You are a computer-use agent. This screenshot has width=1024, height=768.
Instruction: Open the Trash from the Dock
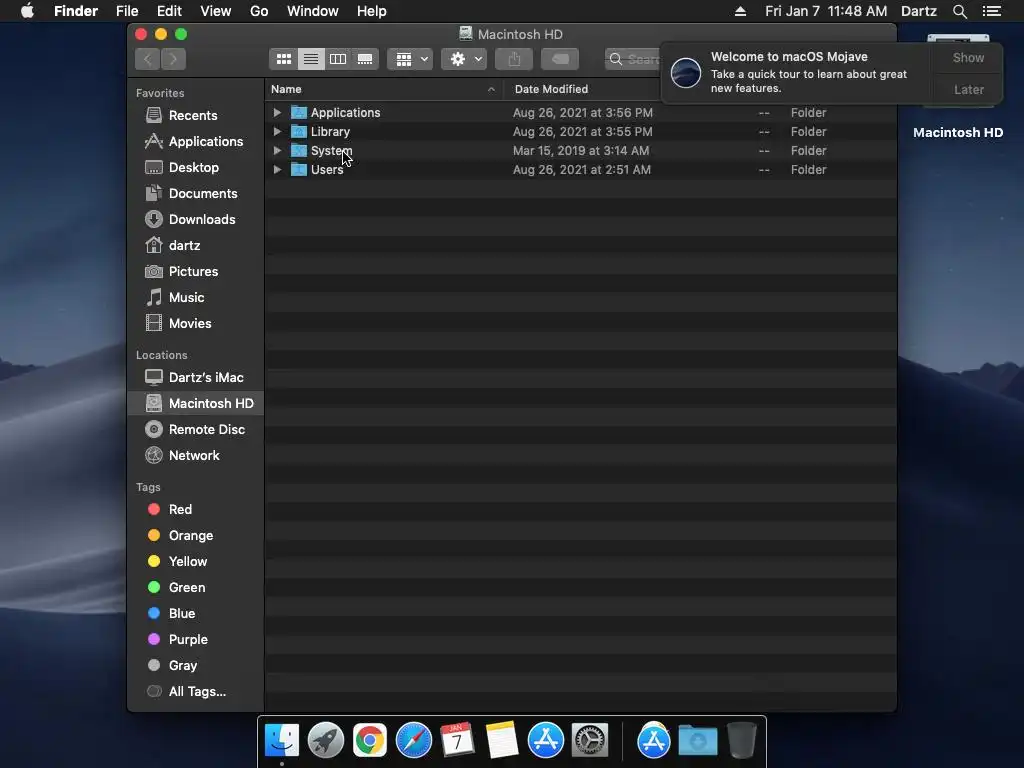(x=741, y=741)
